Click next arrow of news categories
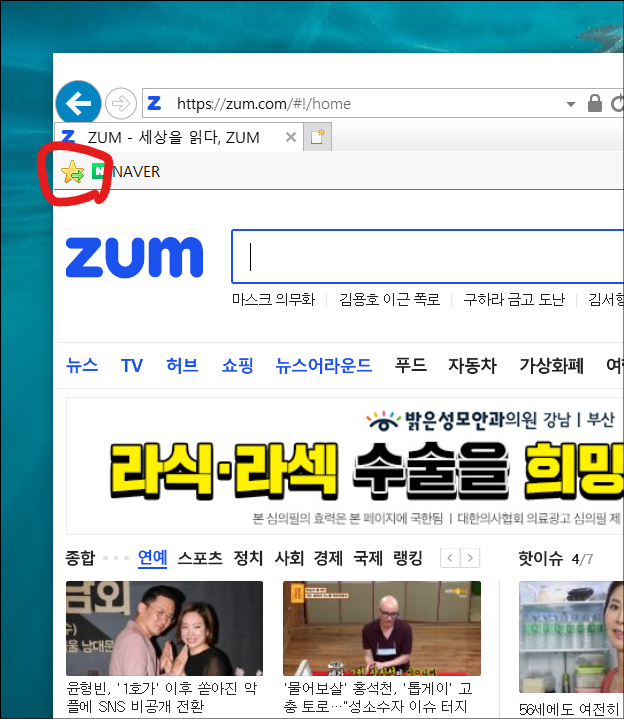The width and height of the screenshot is (624, 719). (470, 558)
